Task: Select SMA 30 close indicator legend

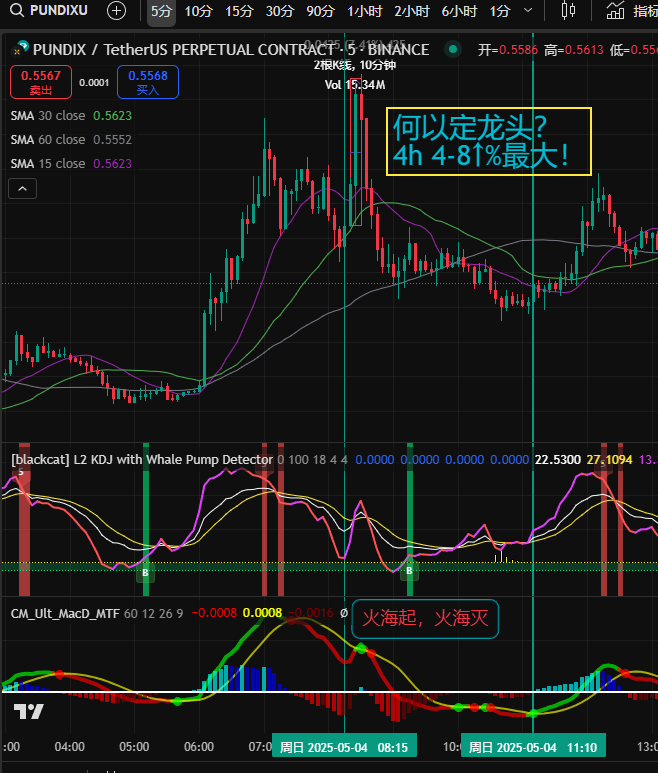Action: (71, 115)
